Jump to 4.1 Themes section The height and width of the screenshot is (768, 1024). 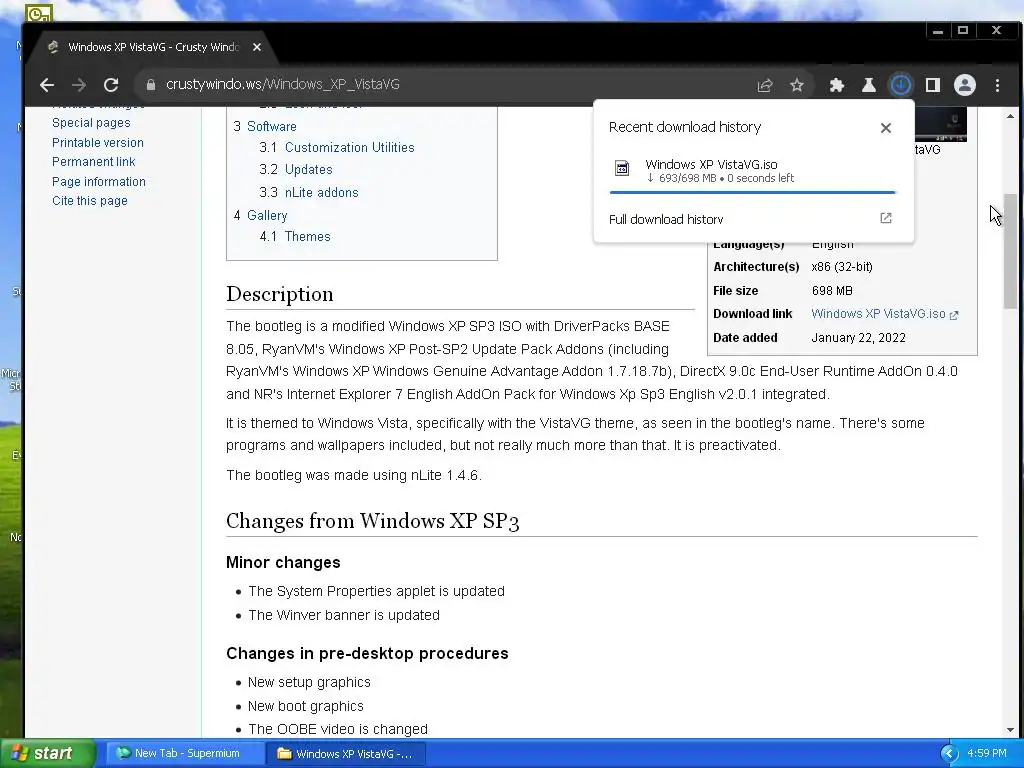(295, 236)
